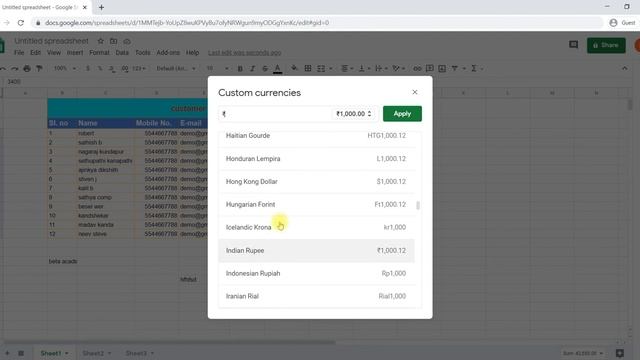
Task: Click the redo icon in toolbar
Action: click(15, 69)
